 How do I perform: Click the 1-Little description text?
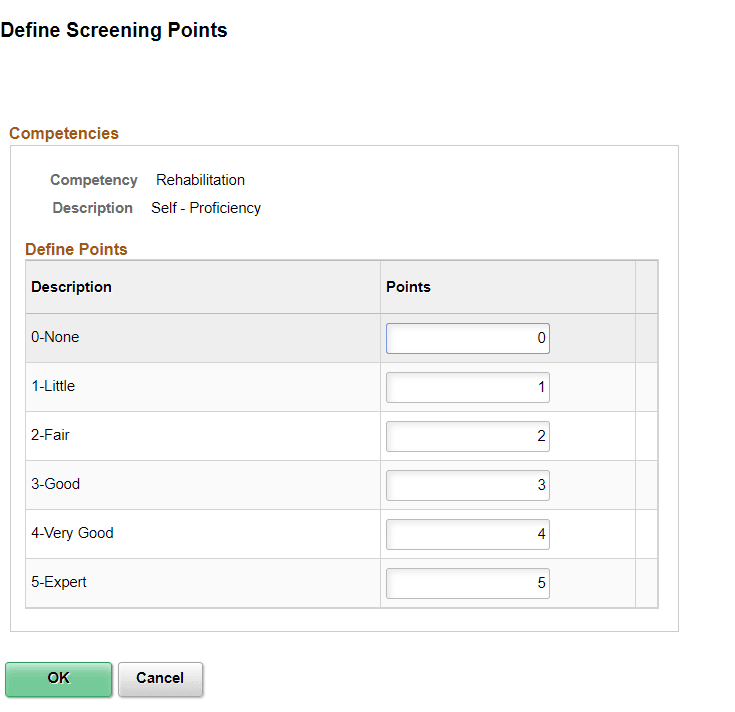(53, 386)
